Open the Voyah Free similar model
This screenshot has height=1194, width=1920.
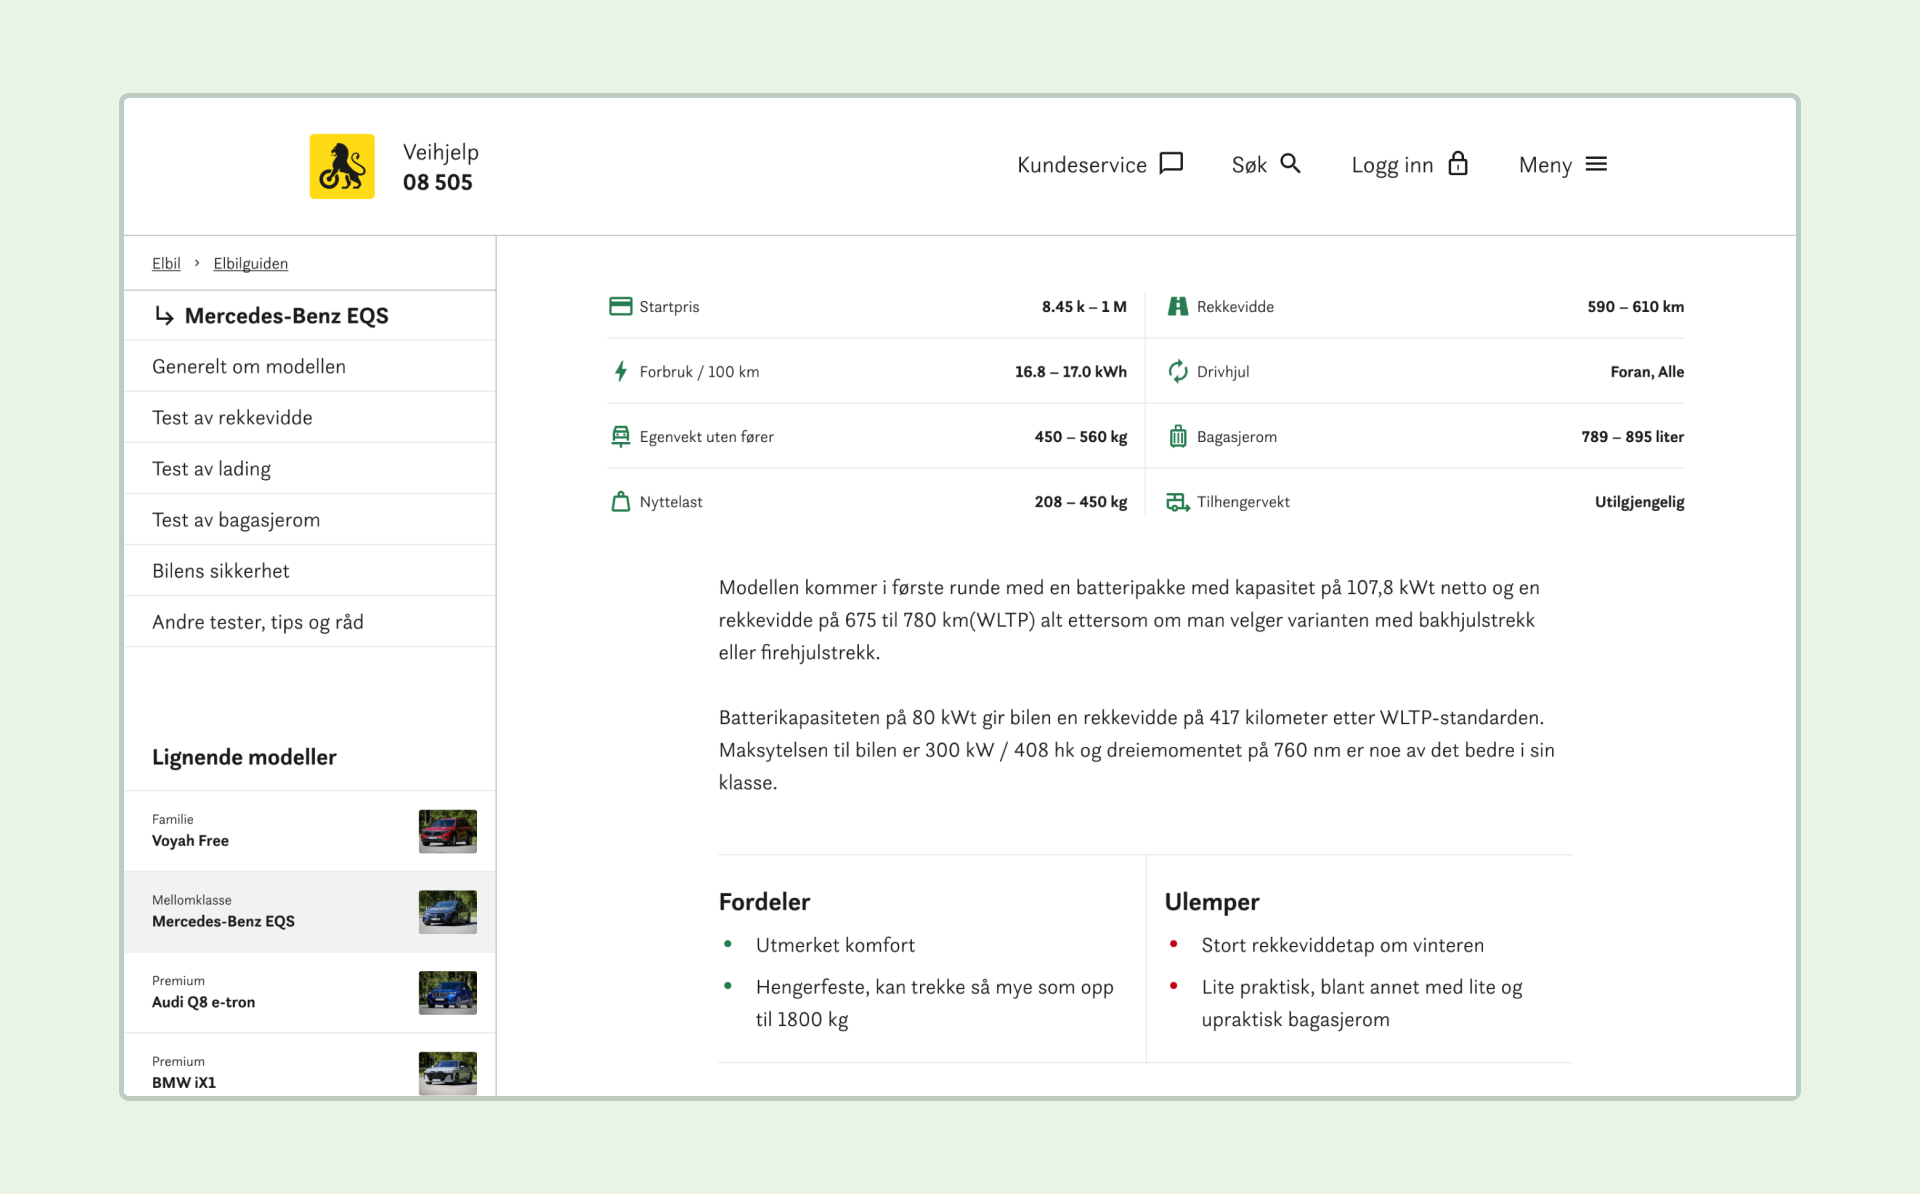pos(310,831)
